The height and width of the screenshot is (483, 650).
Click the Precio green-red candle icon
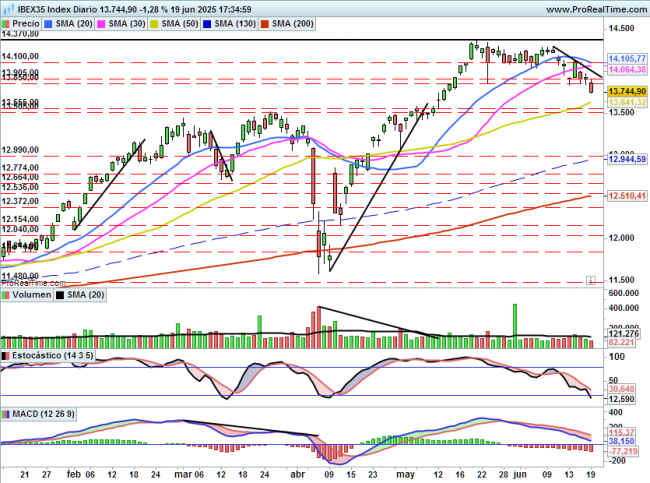point(6,24)
